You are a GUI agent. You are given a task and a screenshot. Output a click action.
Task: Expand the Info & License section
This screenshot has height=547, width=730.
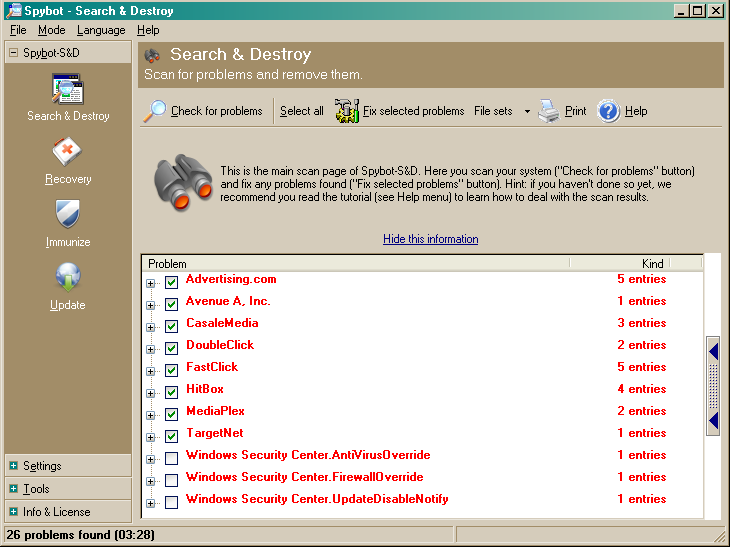[14, 511]
